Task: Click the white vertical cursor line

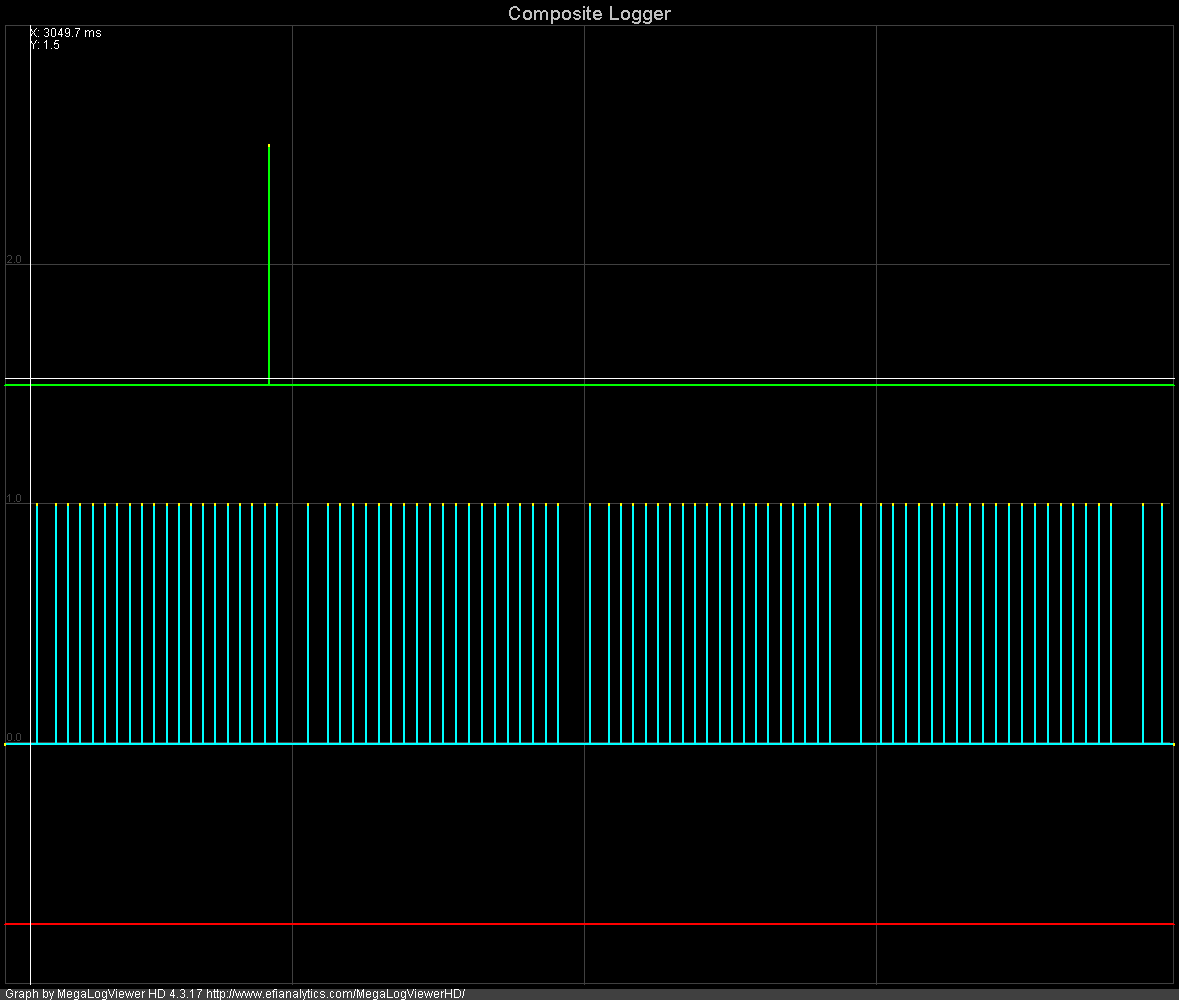Action: point(30,600)
